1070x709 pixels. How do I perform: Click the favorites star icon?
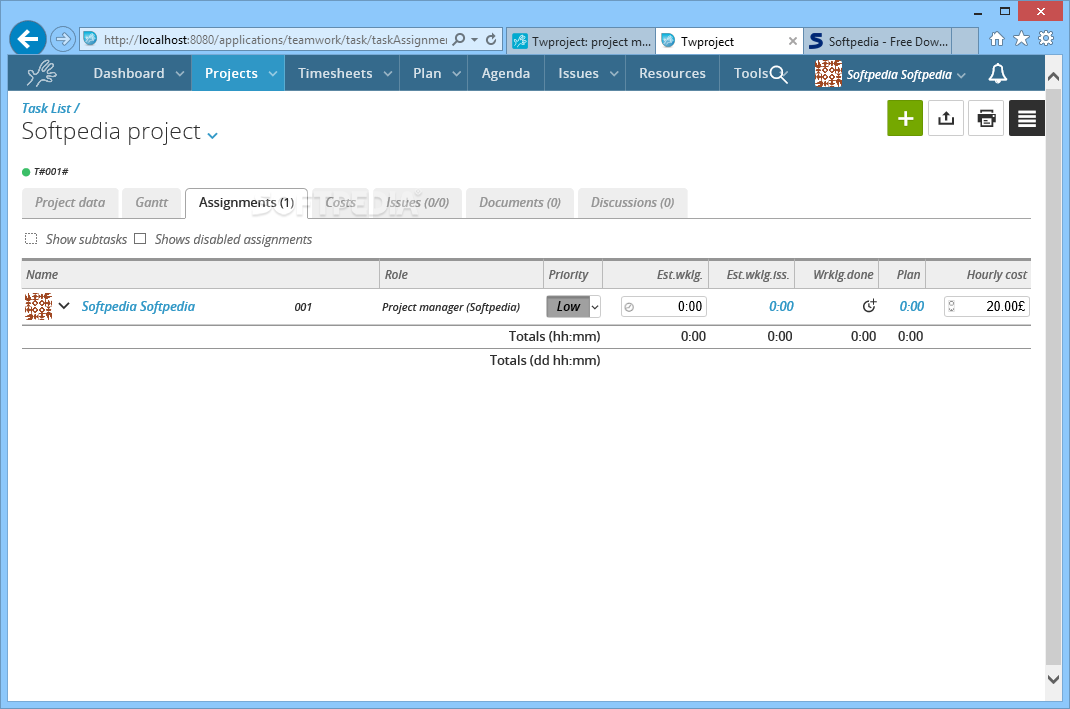pyautogui.click(x=1022, y=39)
